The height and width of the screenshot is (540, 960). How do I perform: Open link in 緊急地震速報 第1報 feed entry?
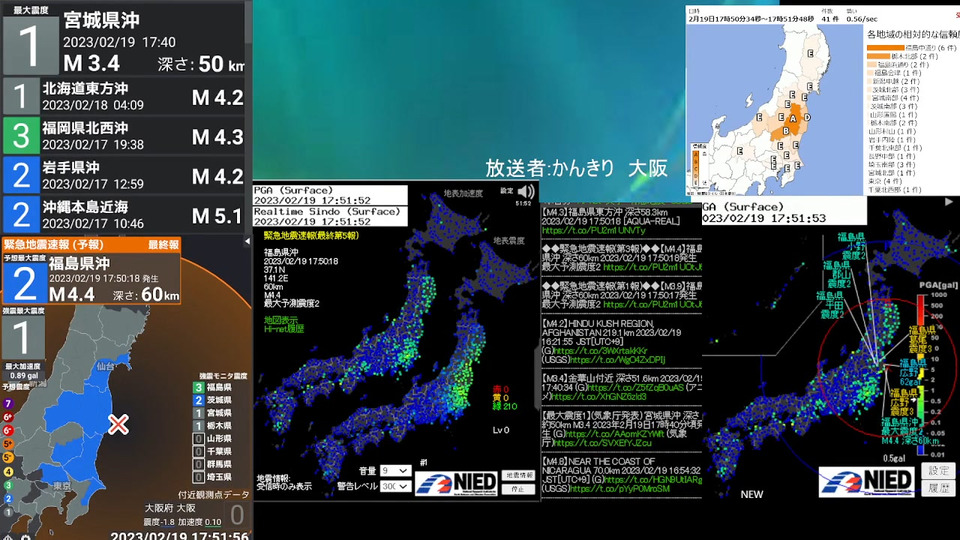coord(653,304)
